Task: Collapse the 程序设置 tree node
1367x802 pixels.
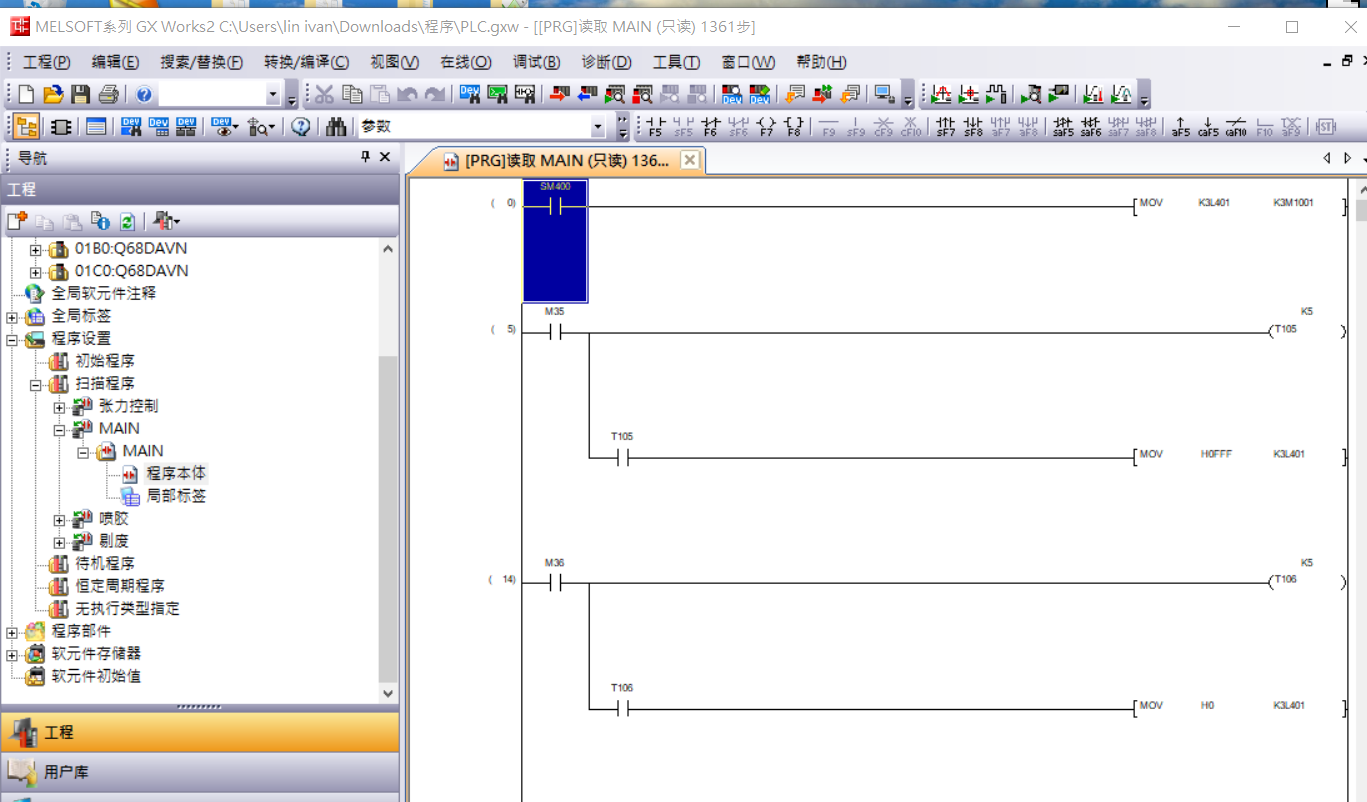Action: point(13,339)
